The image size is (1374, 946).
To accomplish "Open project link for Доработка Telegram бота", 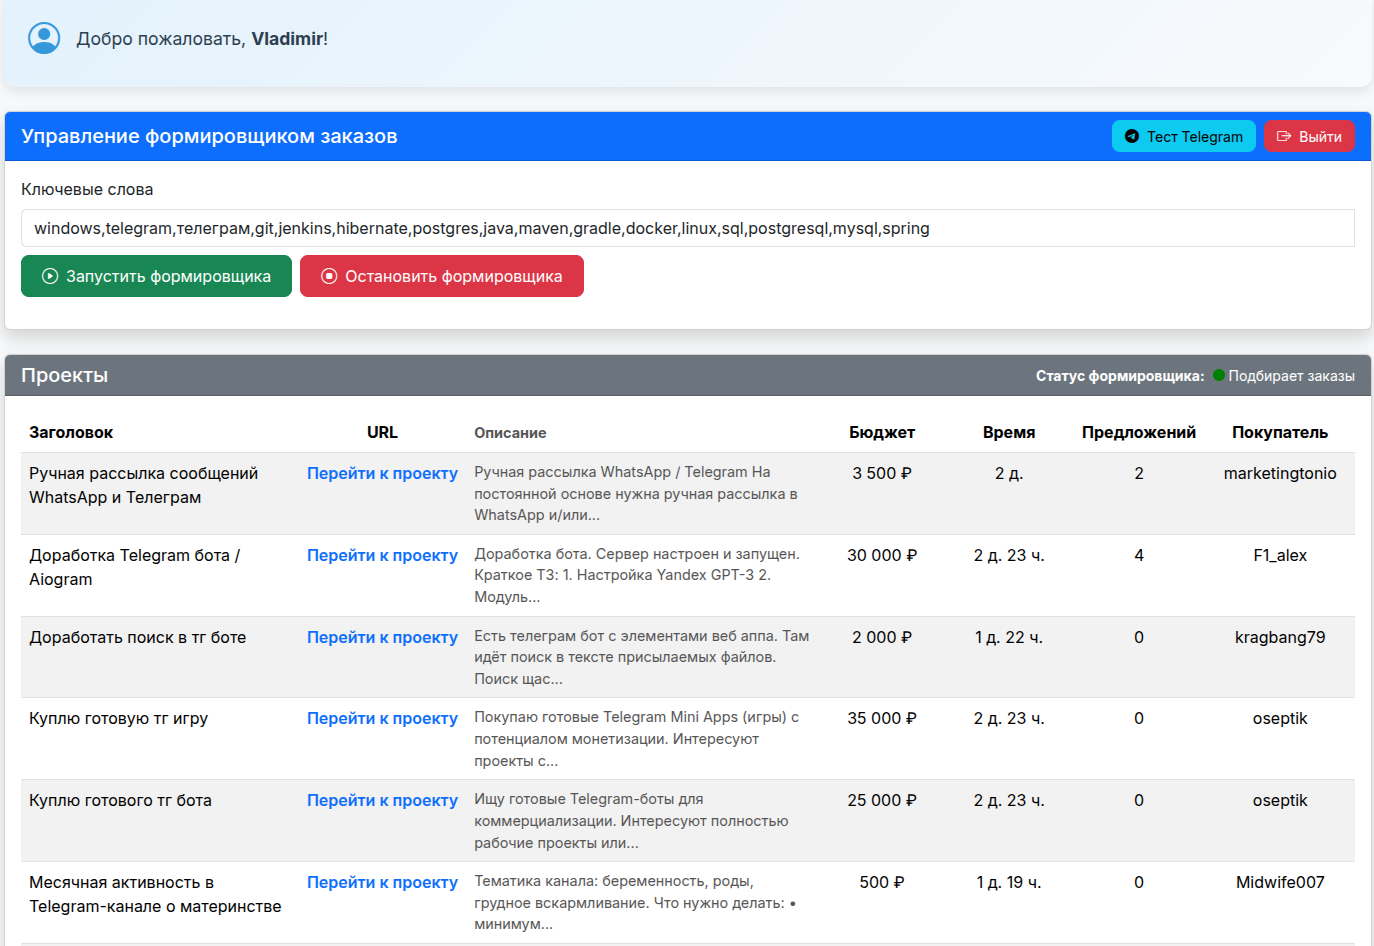I will point(382,556).
